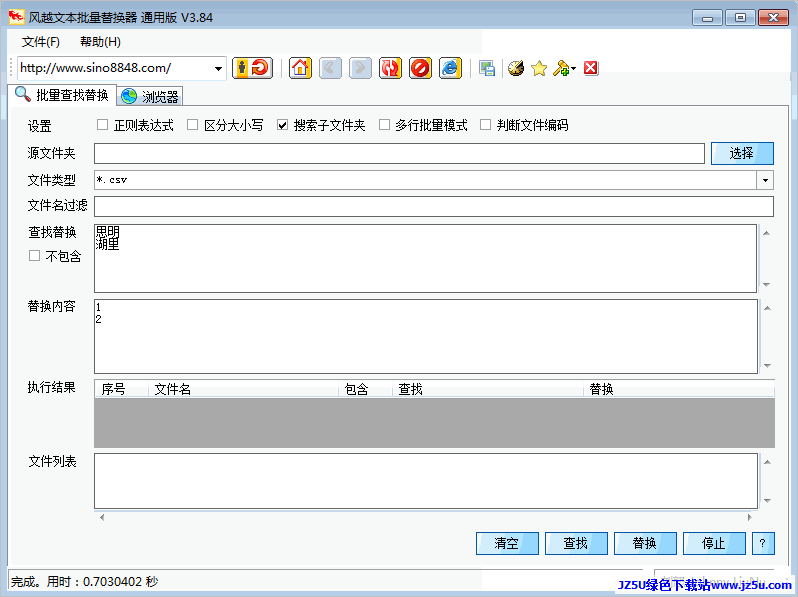Click down arrow of 文件列表 scrollbar
Image resolution: width=798 pixels, height=597 pixels.
tap(767, 500)
